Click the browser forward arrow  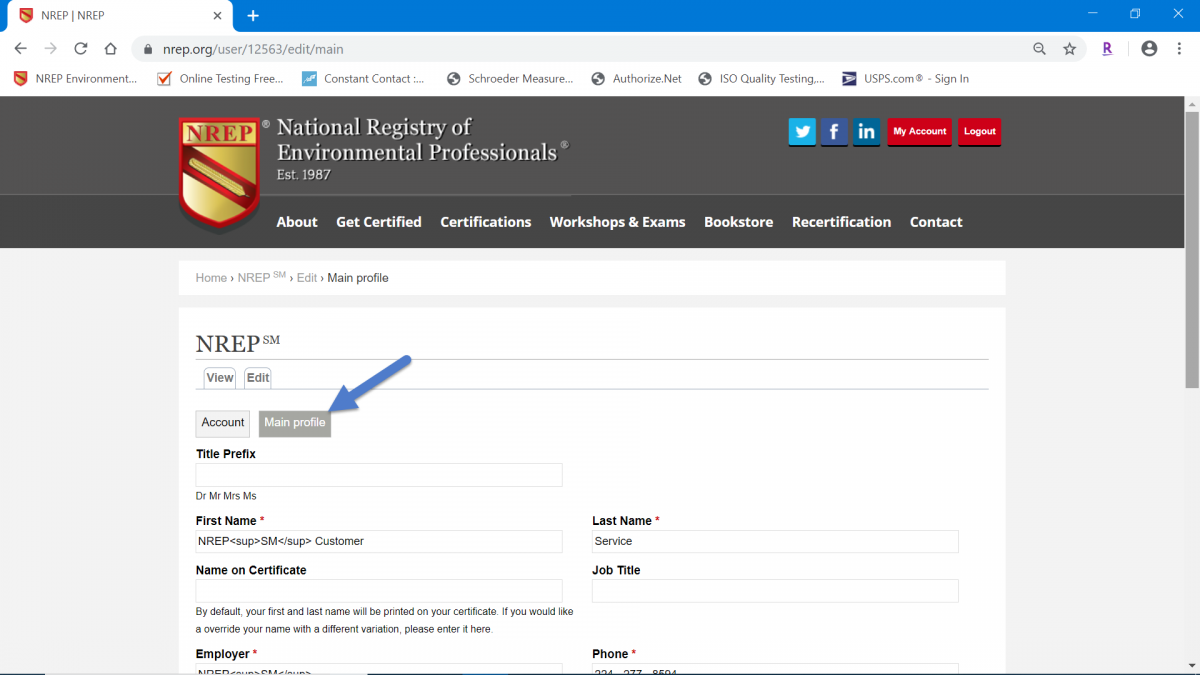pos(50,48)
